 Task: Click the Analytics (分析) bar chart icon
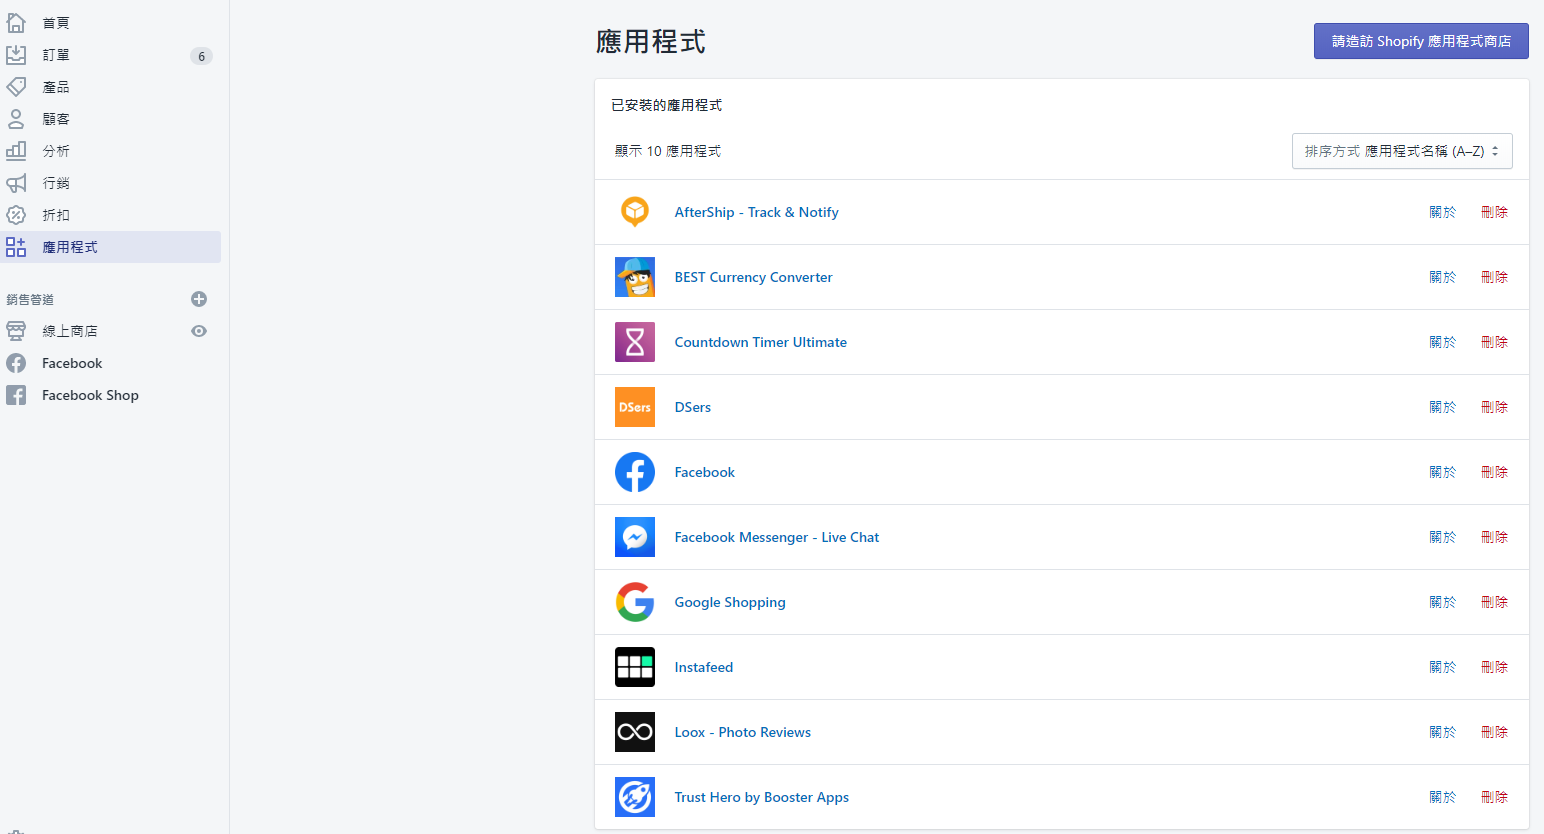[16, 151]
